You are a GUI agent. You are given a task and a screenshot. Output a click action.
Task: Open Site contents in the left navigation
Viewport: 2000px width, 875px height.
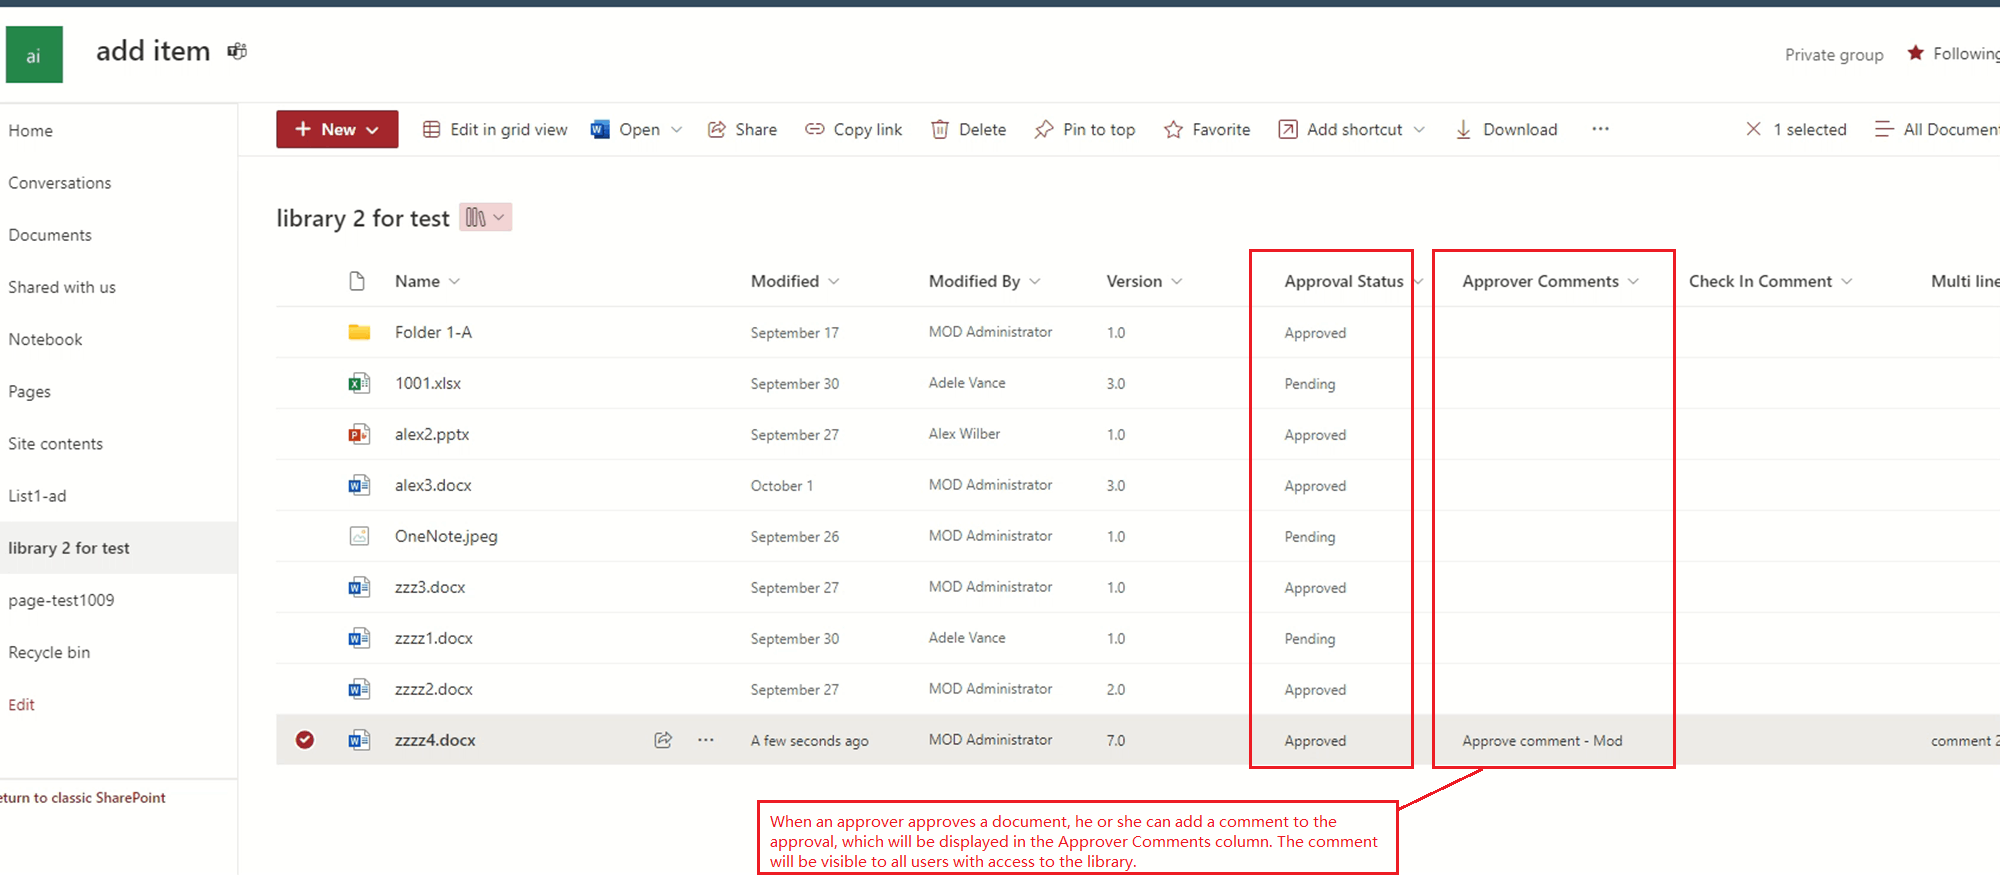coord(56,443)
